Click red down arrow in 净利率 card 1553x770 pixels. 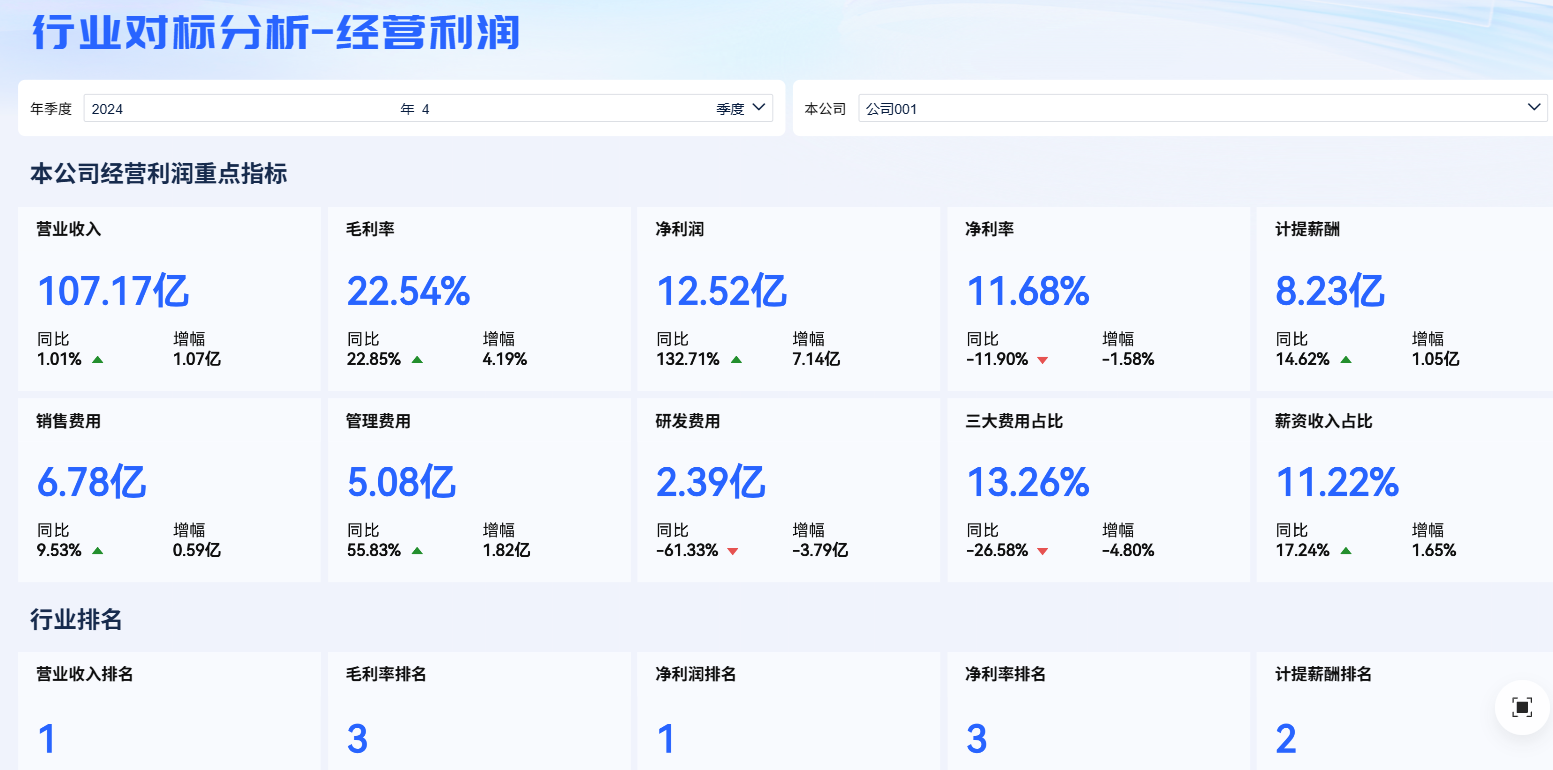(1043, 360)
